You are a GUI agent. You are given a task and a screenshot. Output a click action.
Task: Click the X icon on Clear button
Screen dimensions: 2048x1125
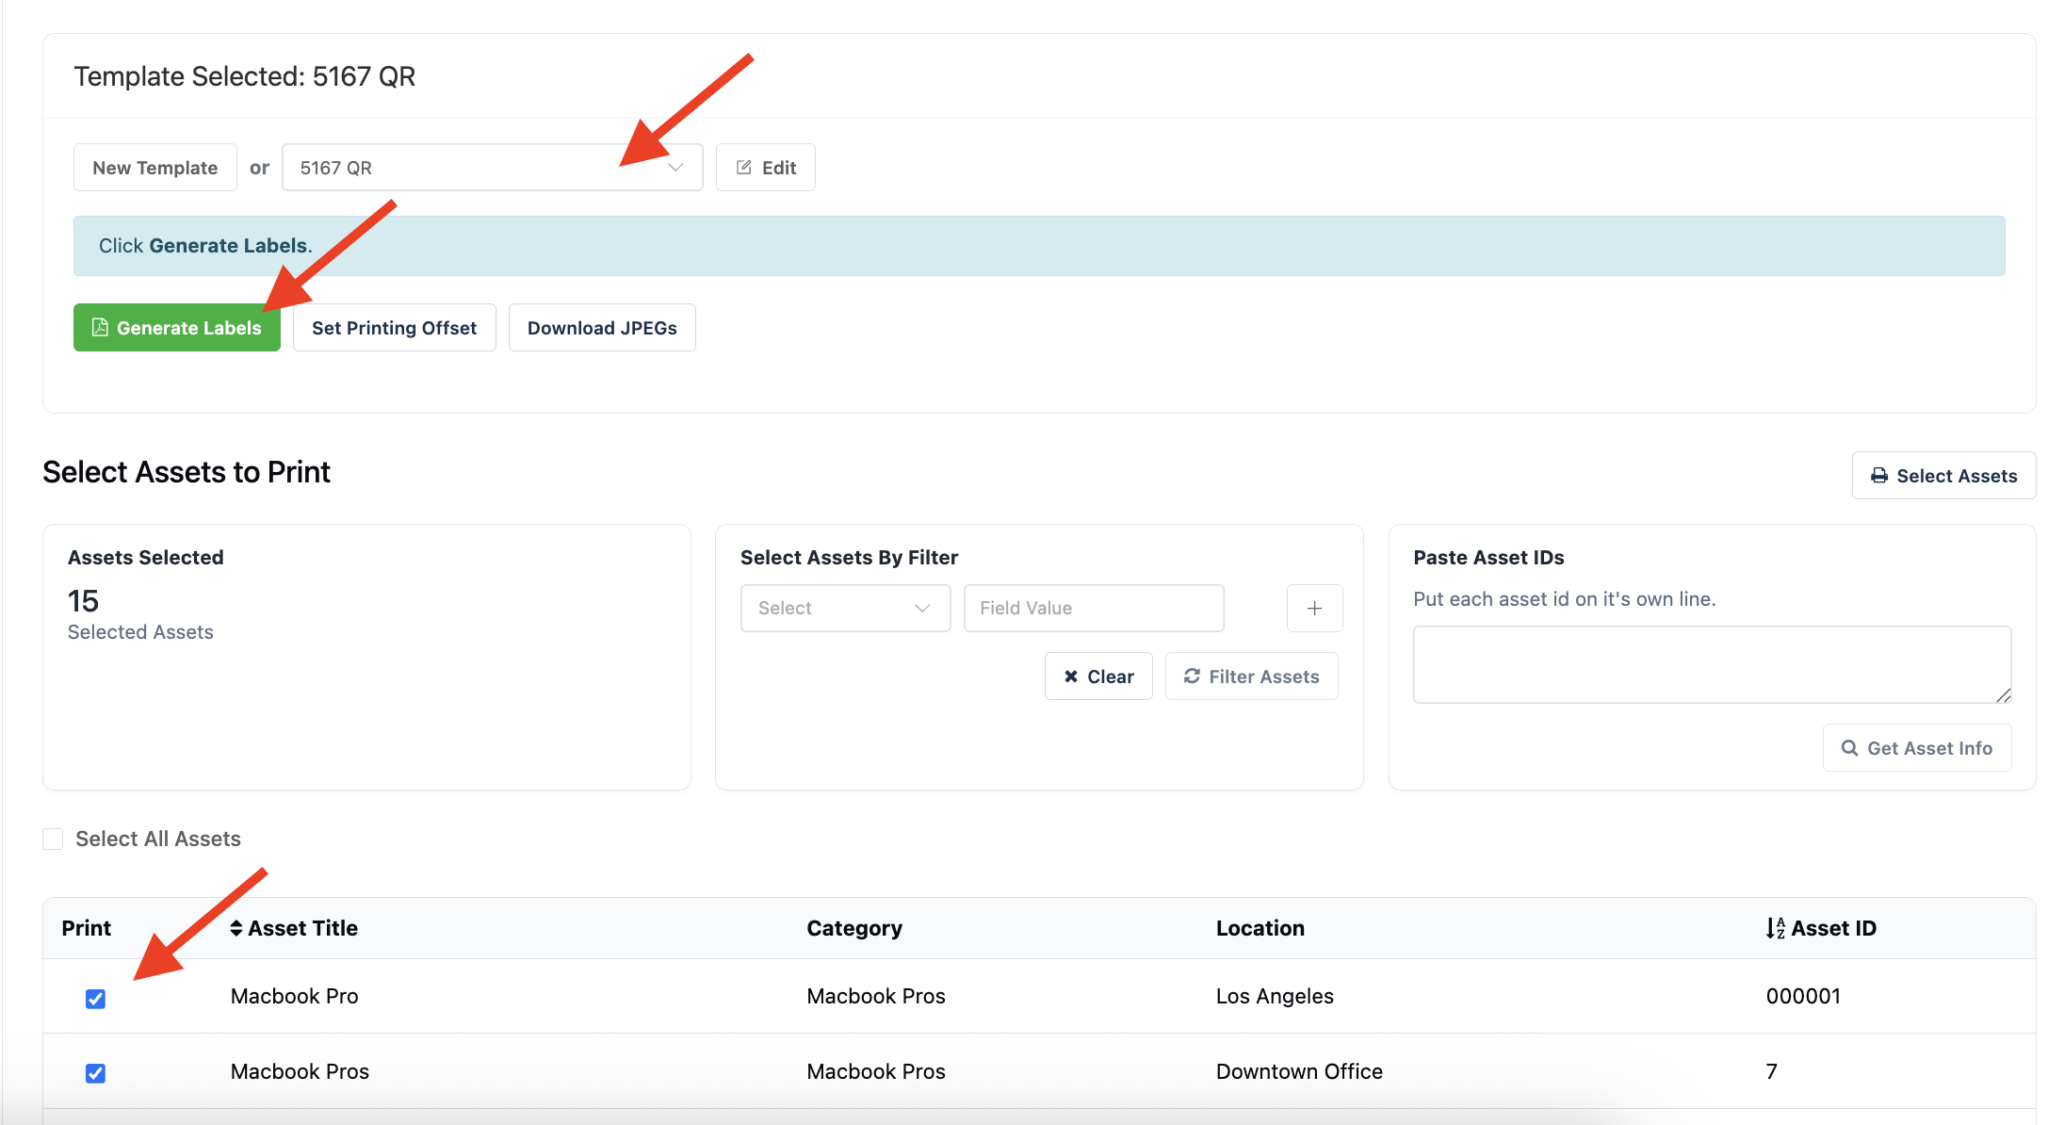pos(1071,677)
